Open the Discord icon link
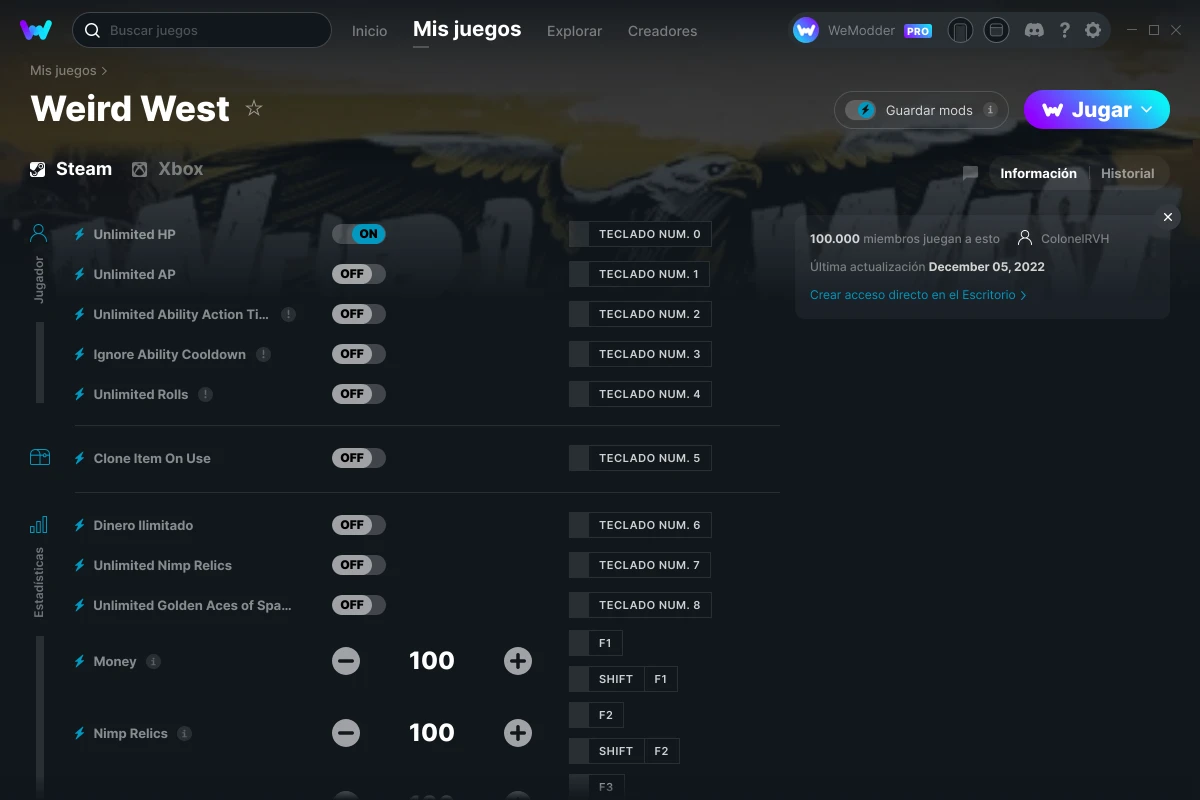Image resolution: width=1200 pixels, height=800 pixels. click(x=1035, y=31)
